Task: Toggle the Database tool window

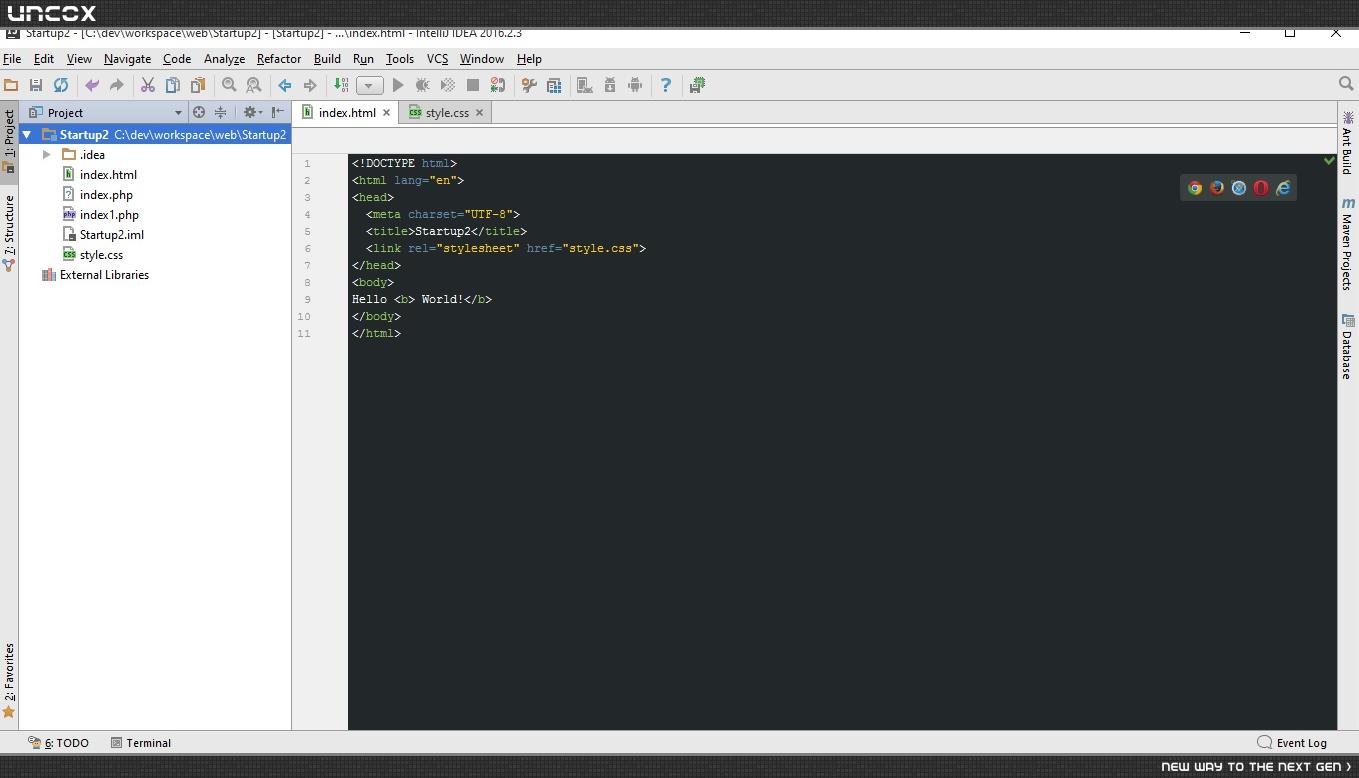Action: point(1348,346)
